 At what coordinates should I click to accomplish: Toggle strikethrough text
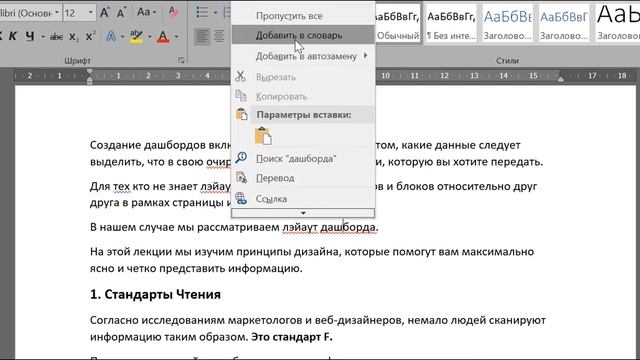click(x=56, y=37)
